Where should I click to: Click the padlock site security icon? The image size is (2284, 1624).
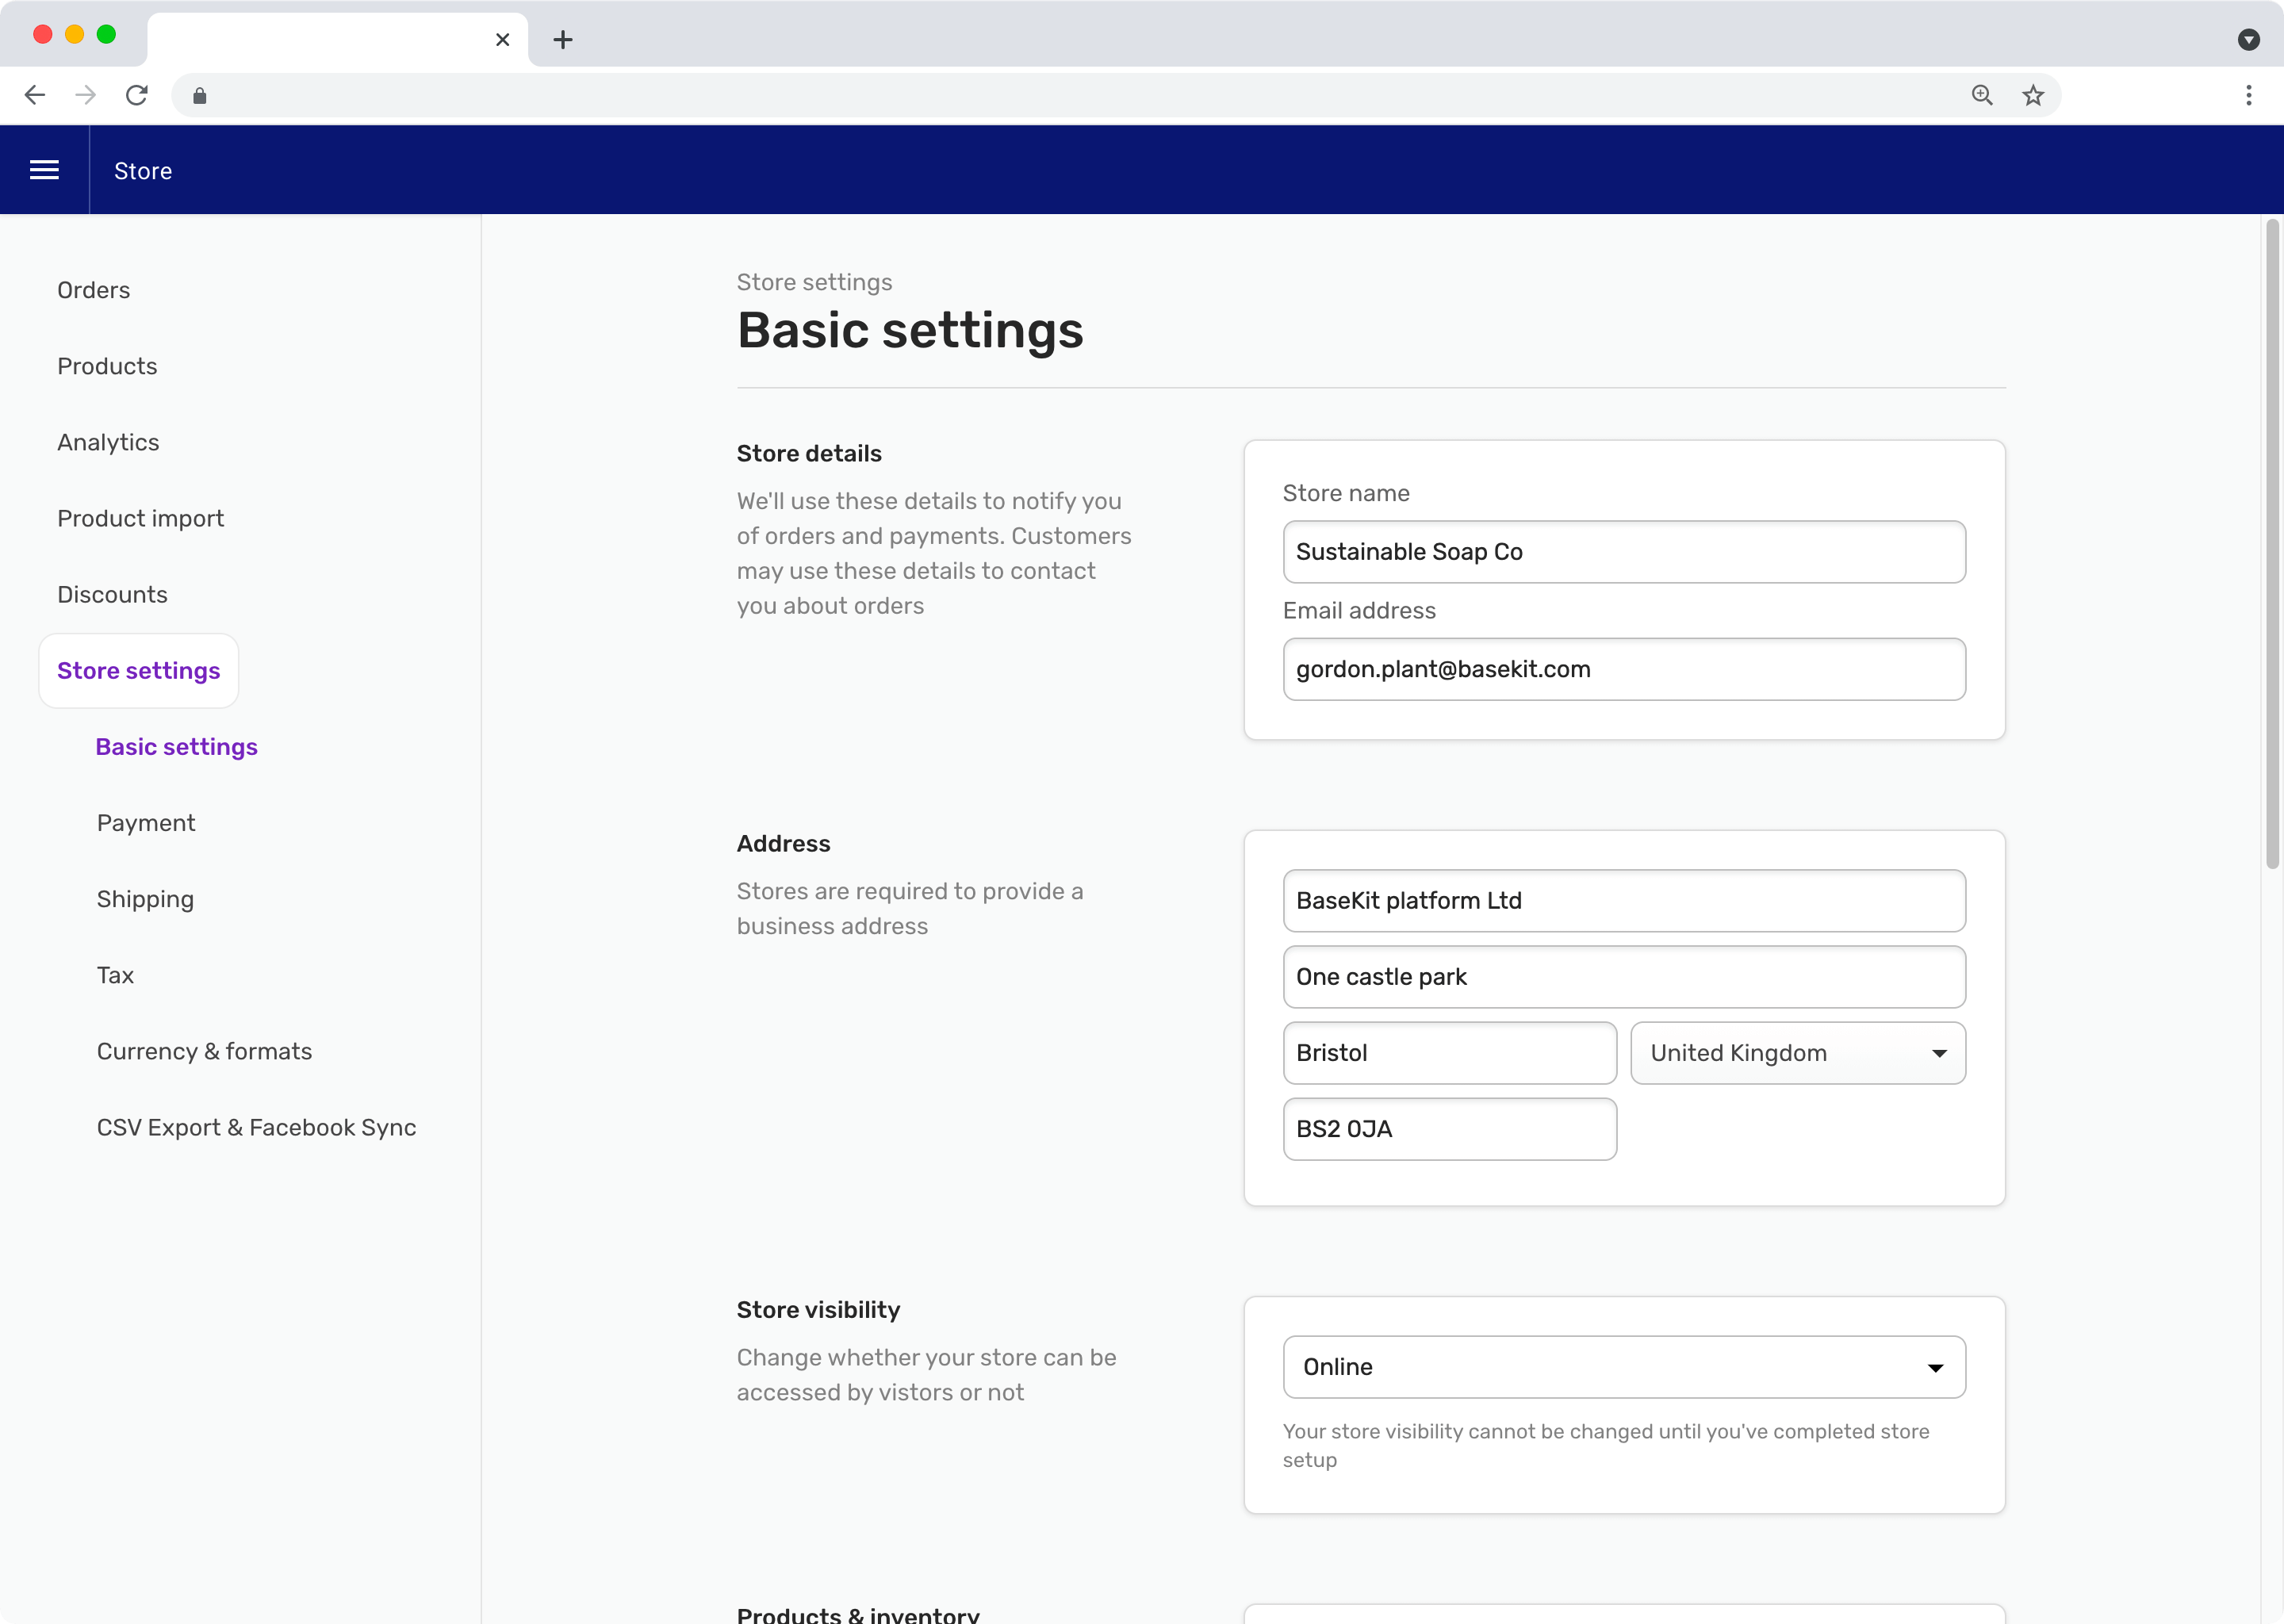[x=198, y=95]
